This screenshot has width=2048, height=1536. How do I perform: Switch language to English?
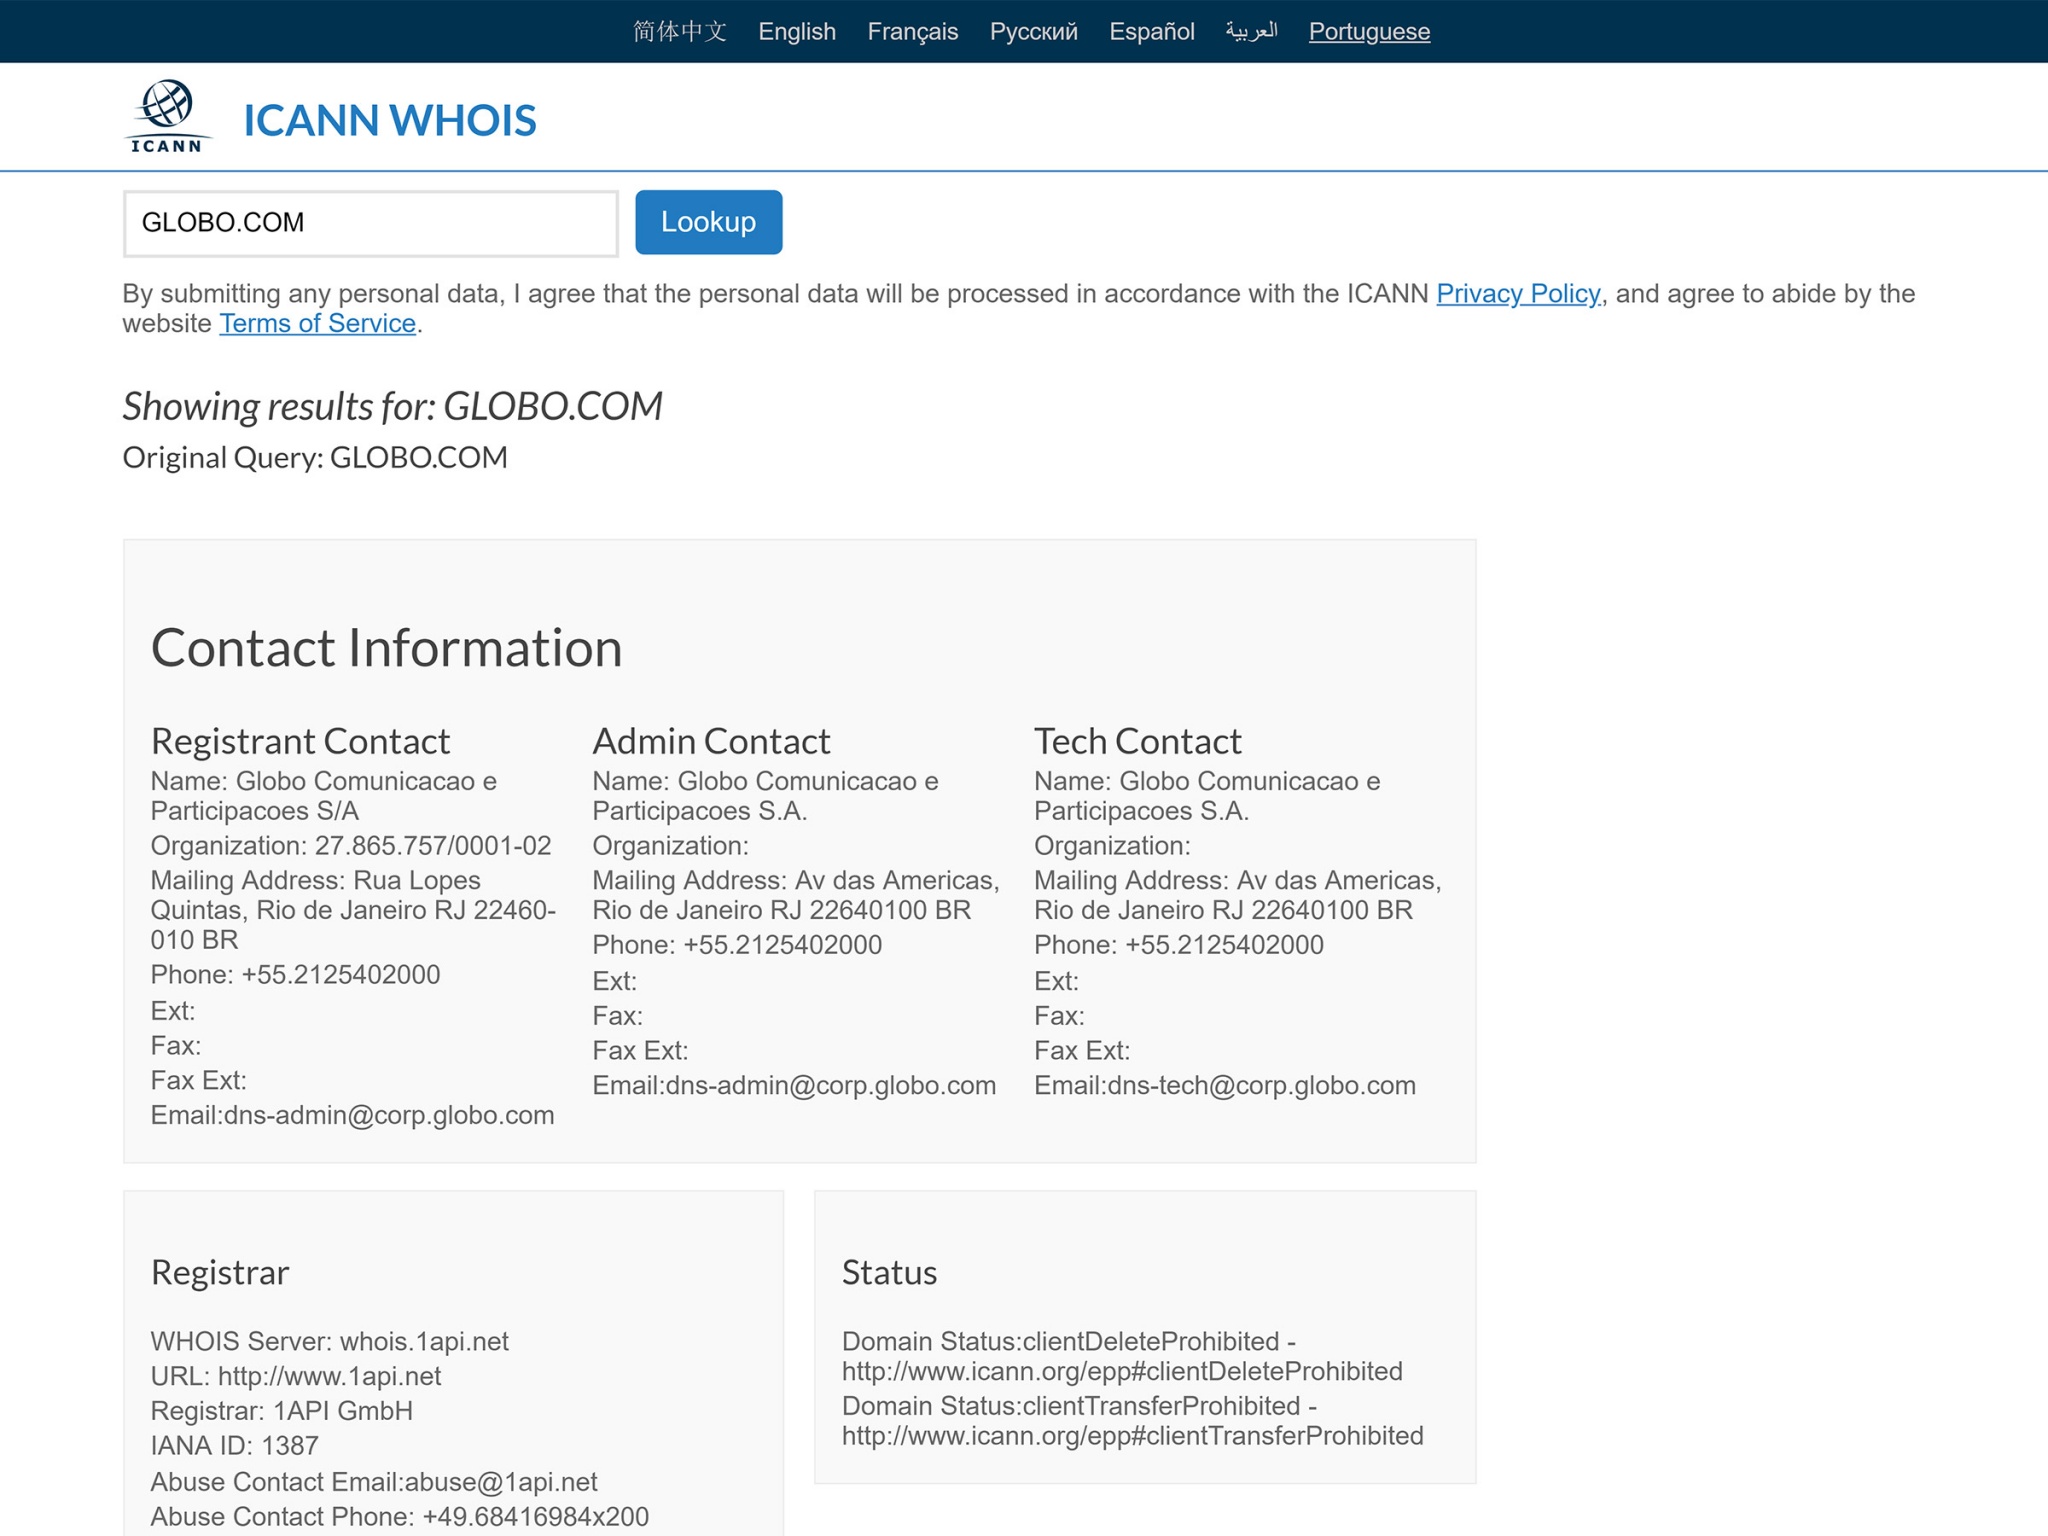point(797,31)
